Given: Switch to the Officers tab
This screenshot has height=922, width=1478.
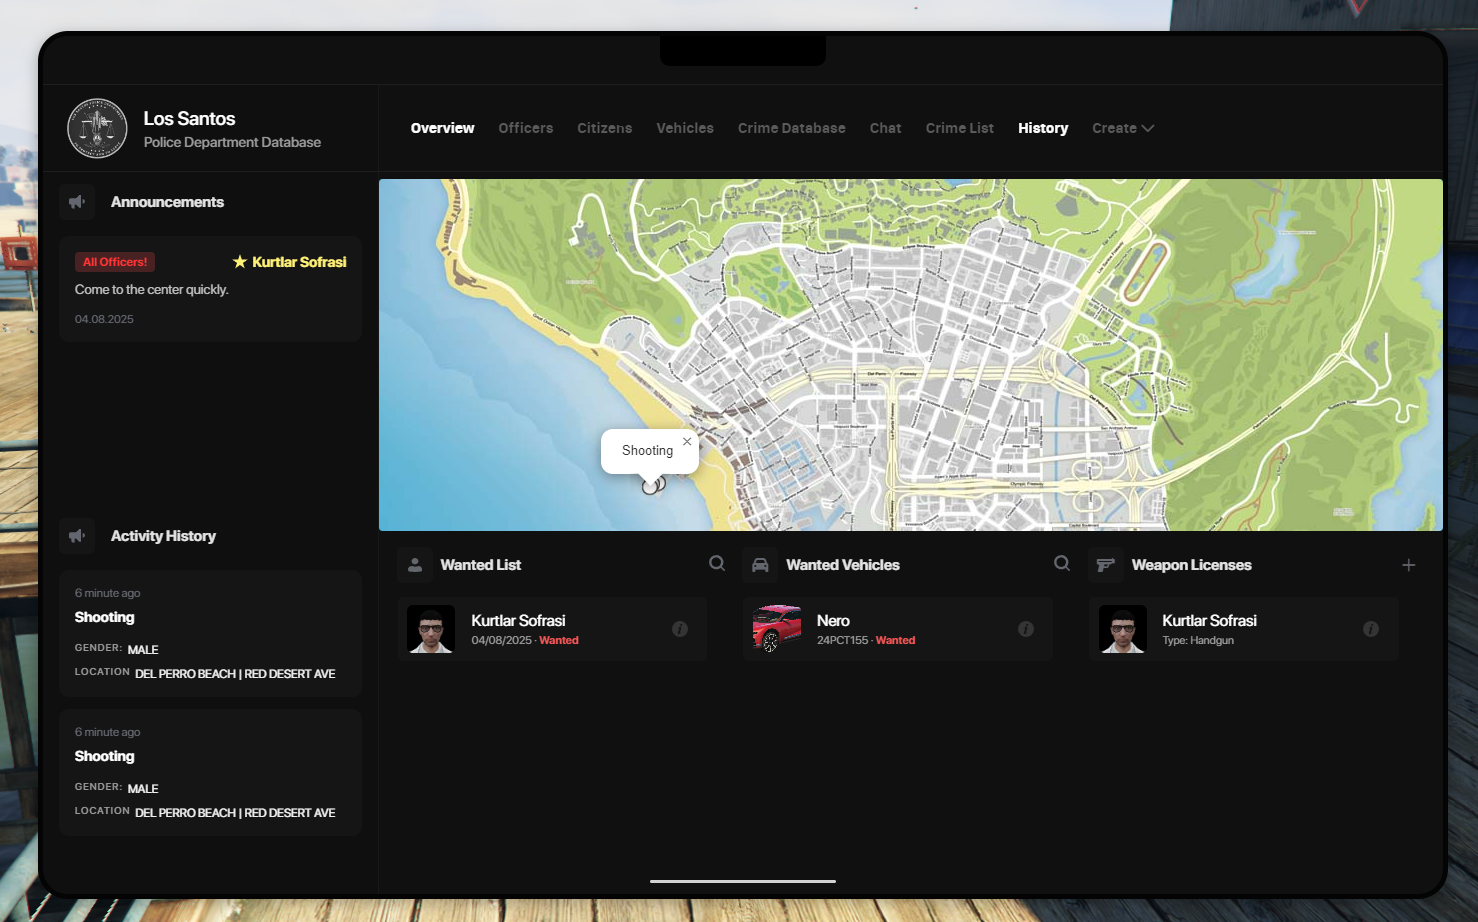Looking at the screenshot, I should pos(525,128).
